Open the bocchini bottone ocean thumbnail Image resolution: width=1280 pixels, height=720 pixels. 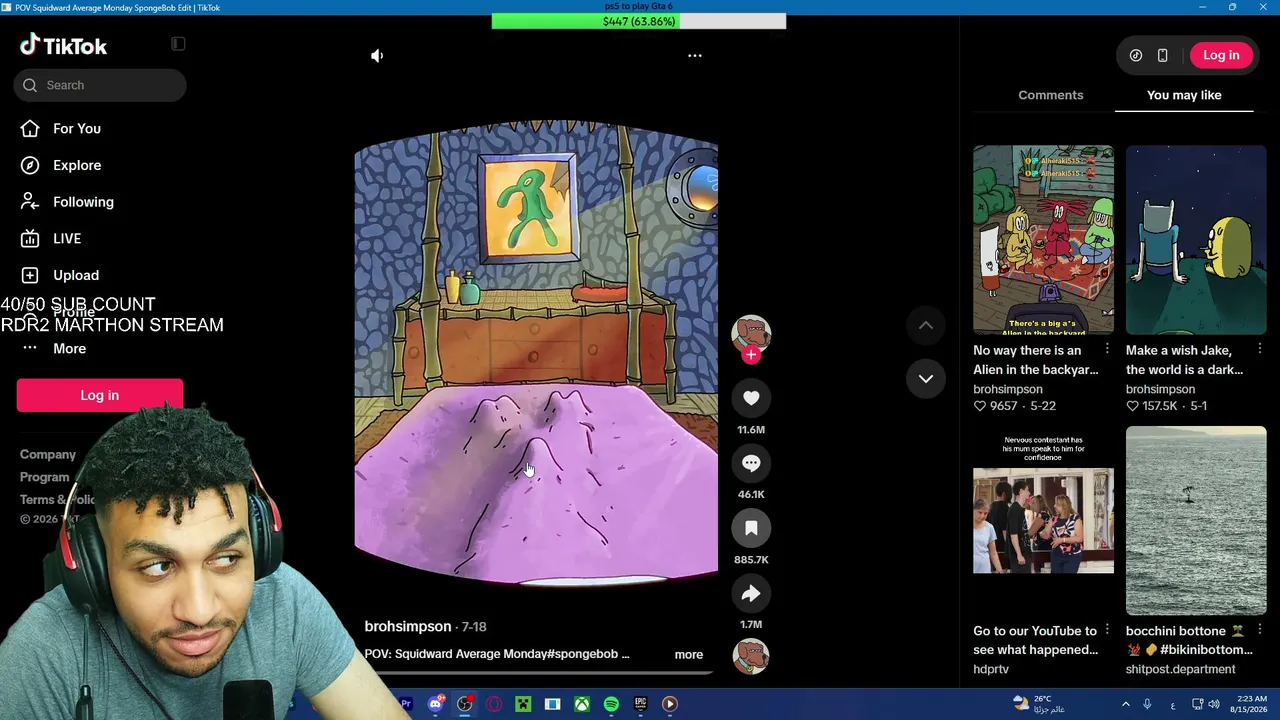[x=1196, y=520]
